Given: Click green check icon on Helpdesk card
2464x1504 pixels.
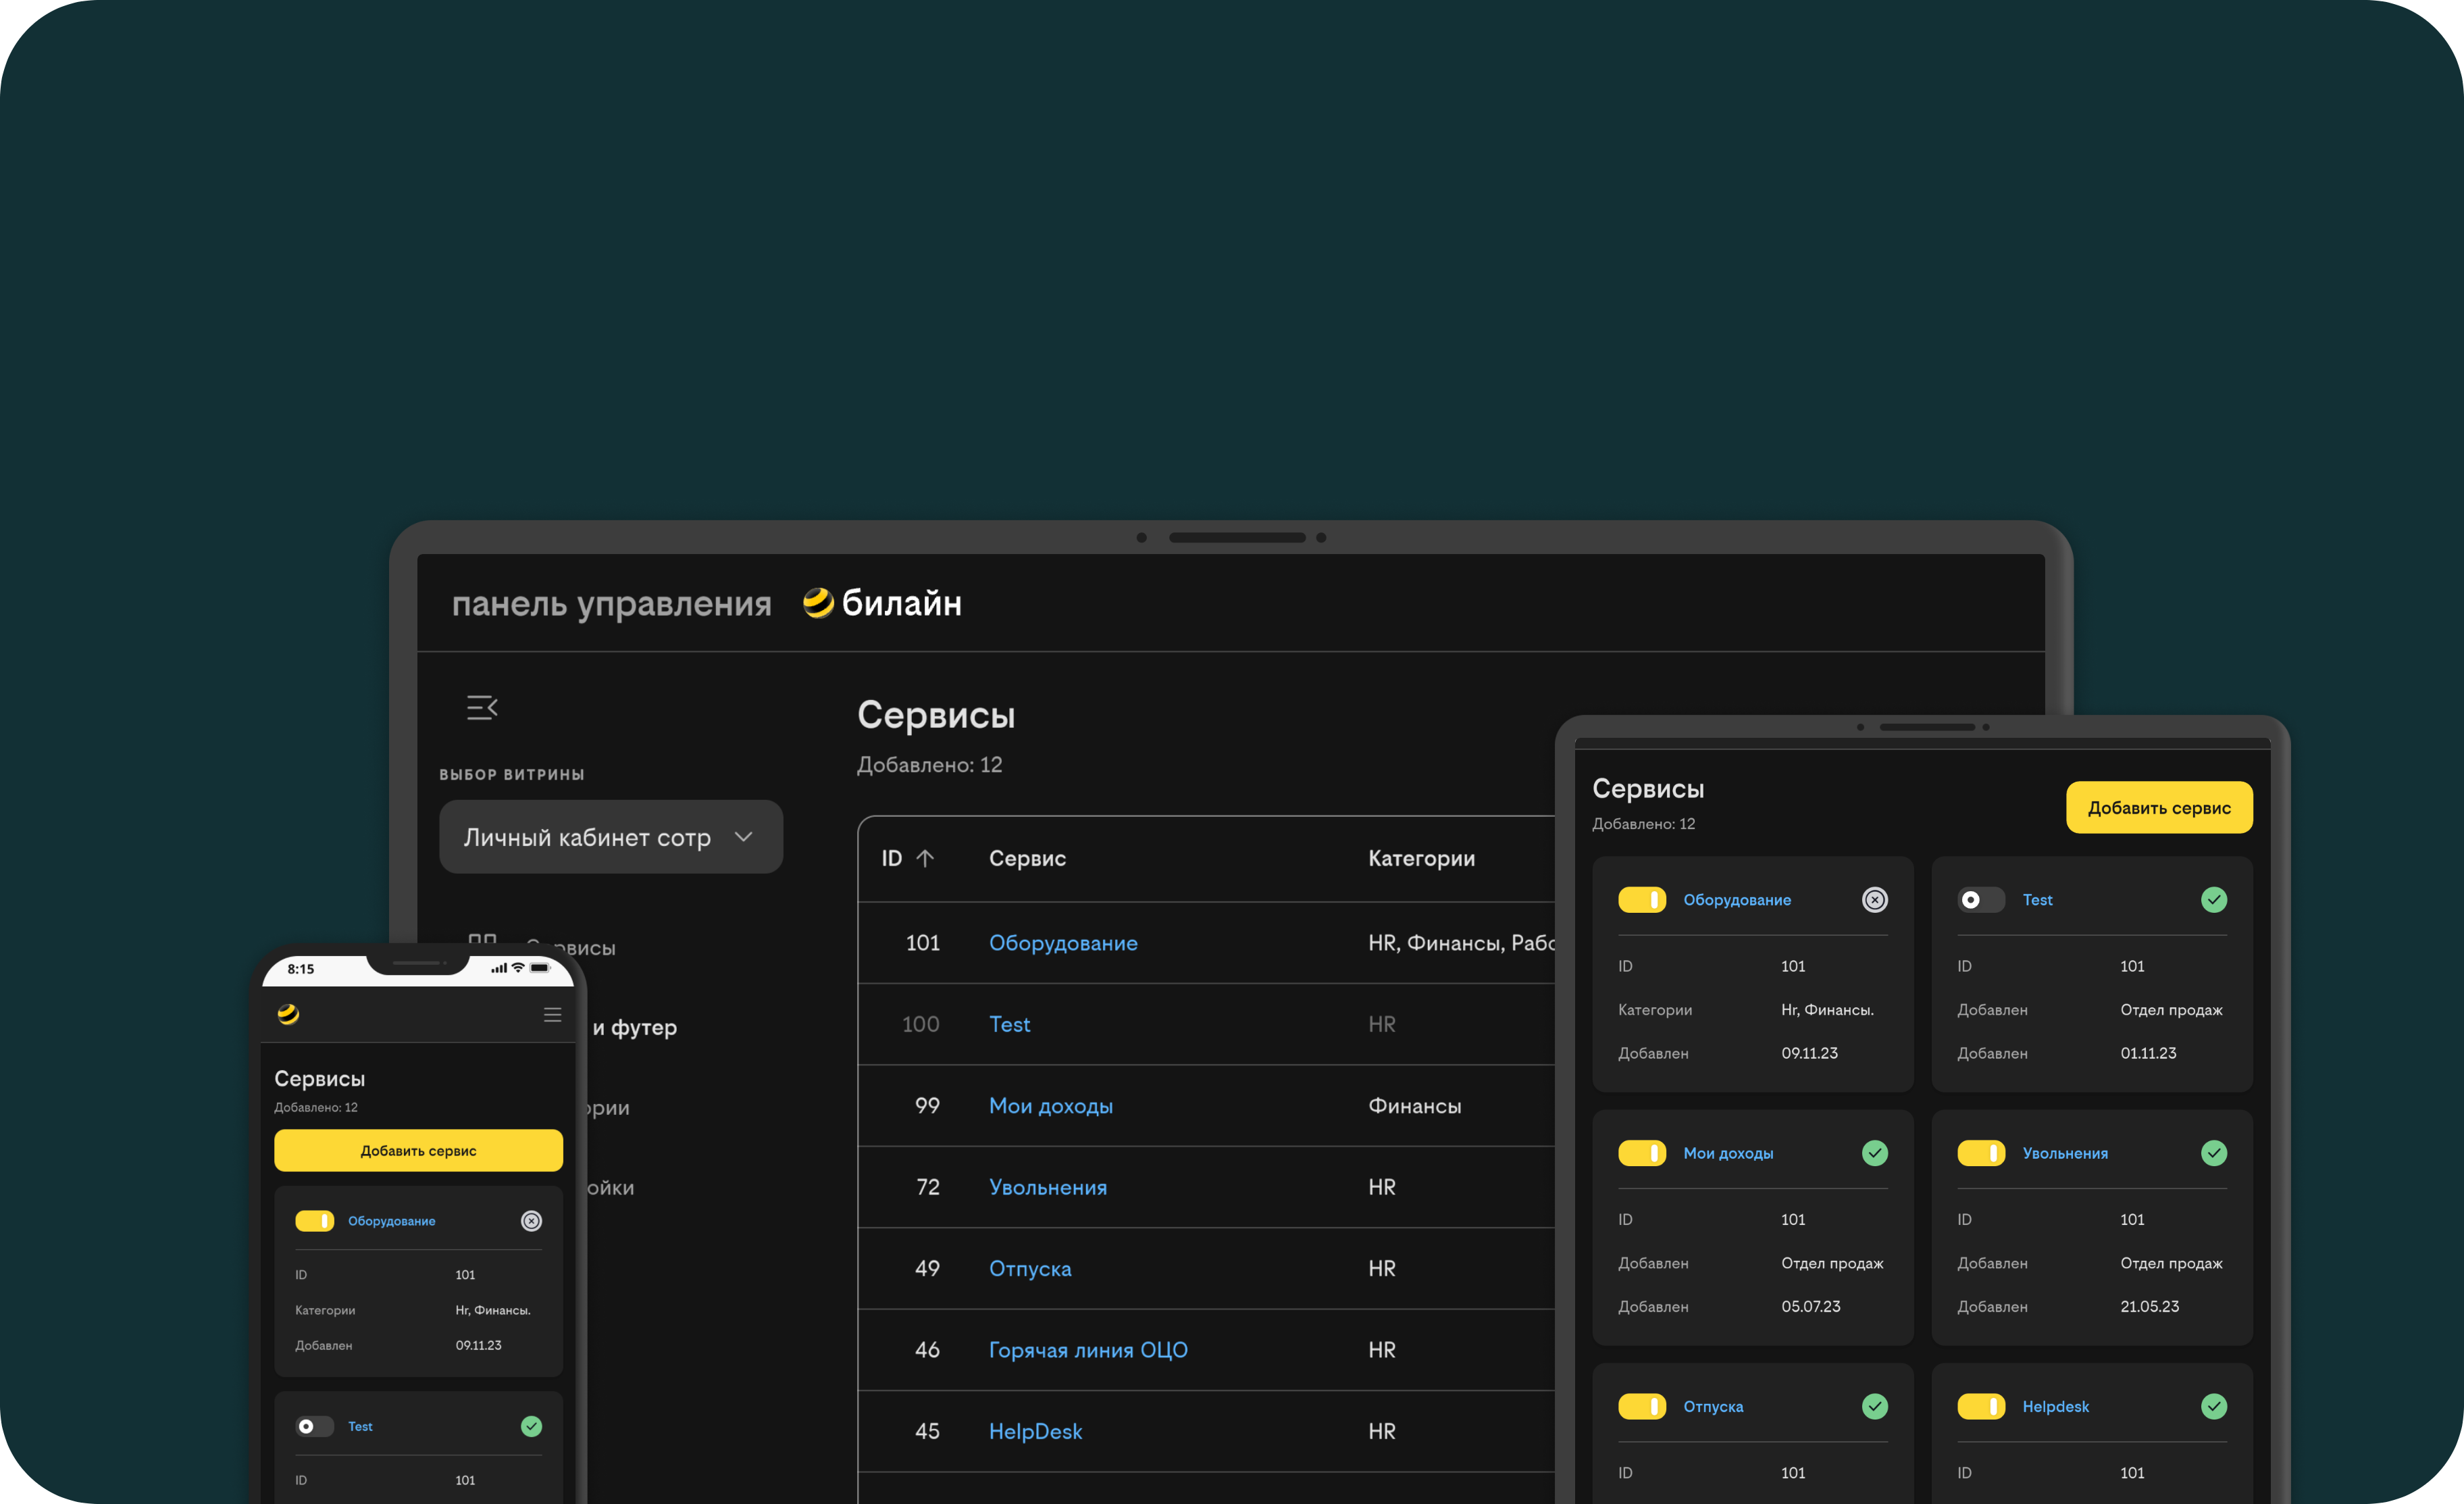Looking at the screenshot, I should point(2214,1406).
